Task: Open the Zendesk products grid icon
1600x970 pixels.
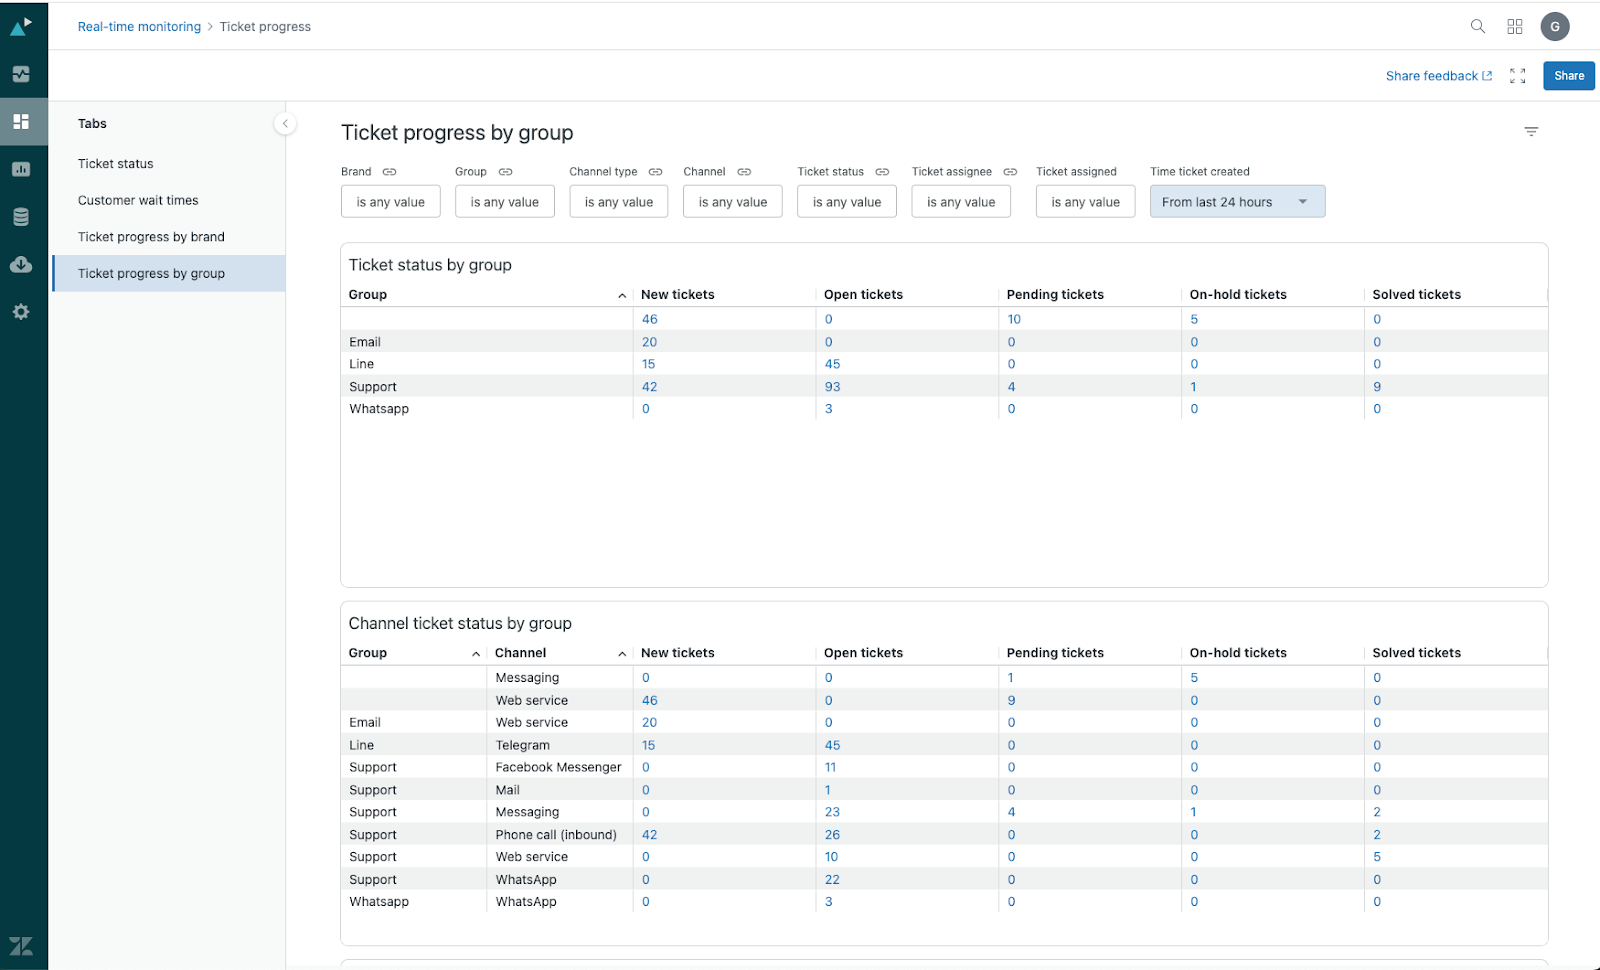Action: [x=1515, y=27]
